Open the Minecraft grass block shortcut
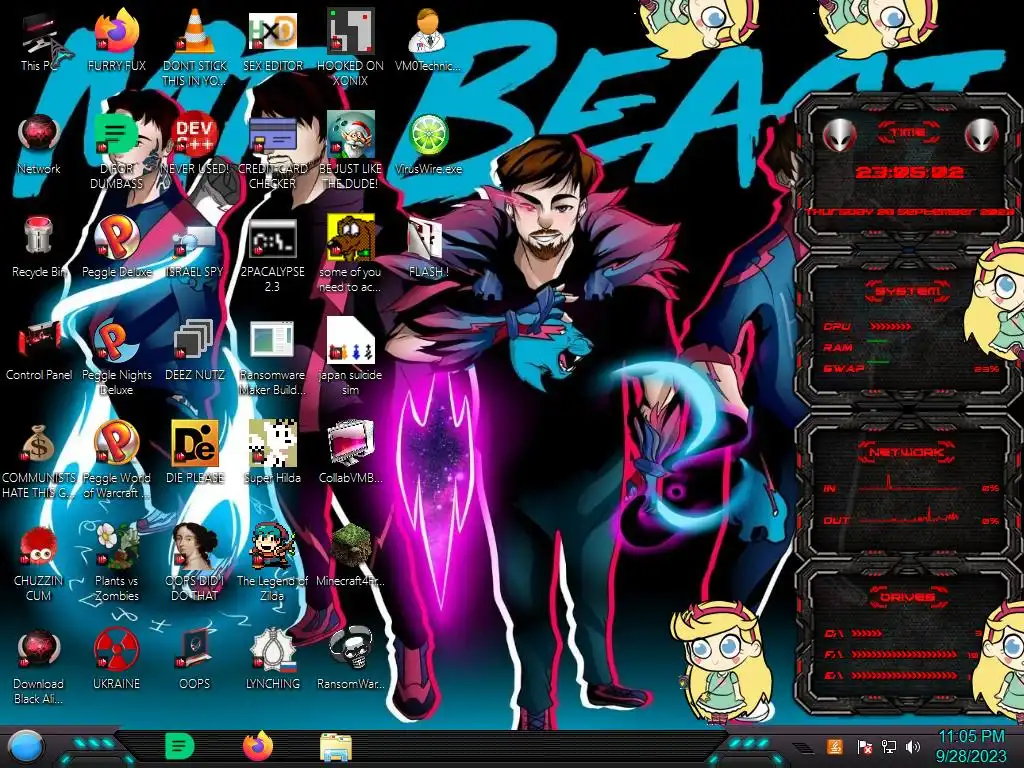 click(x=350, y=555)
